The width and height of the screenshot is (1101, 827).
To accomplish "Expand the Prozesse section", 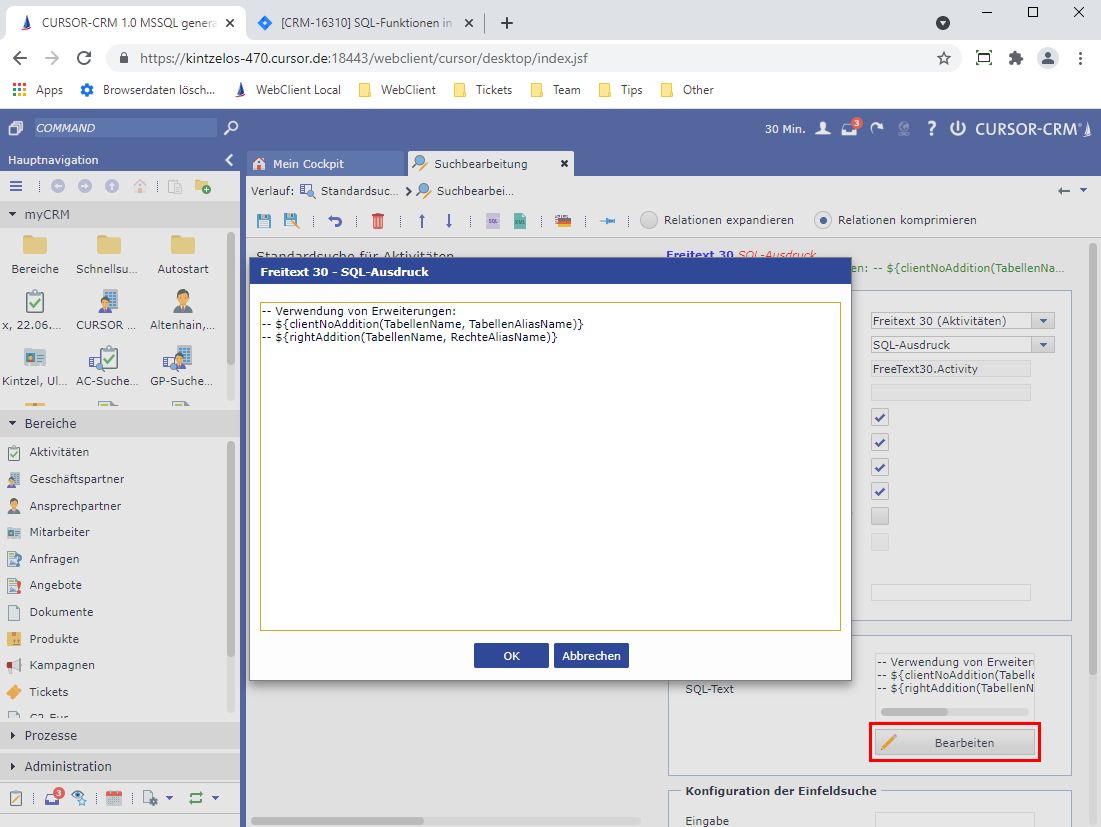I will click(x=51, y=735).
